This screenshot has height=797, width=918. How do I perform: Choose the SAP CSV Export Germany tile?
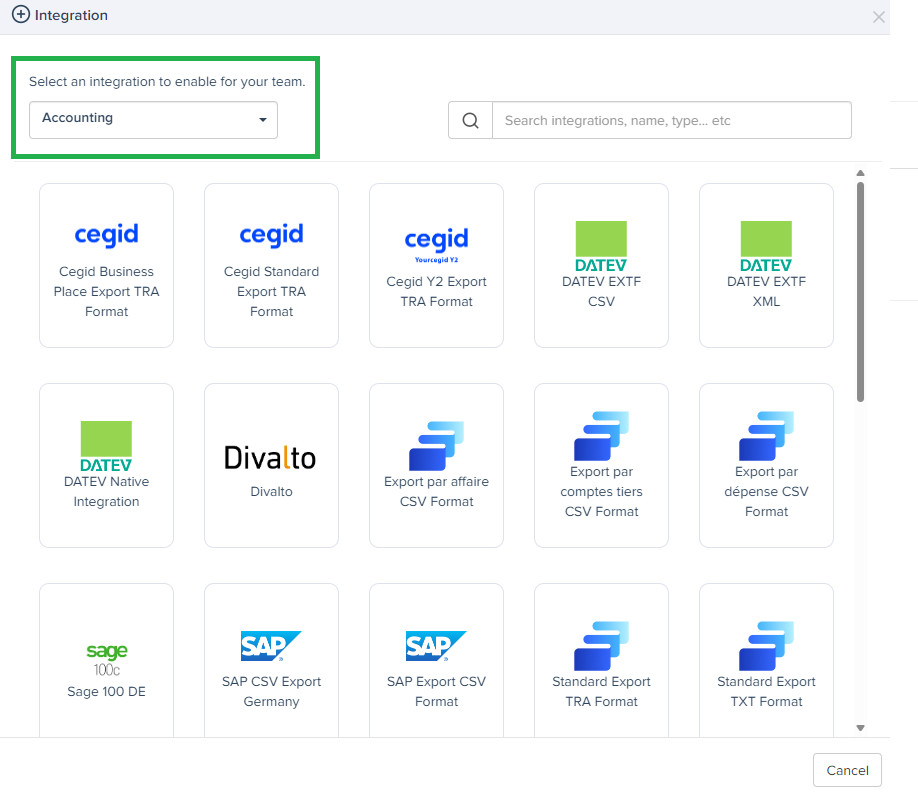[x=271, y=665]
